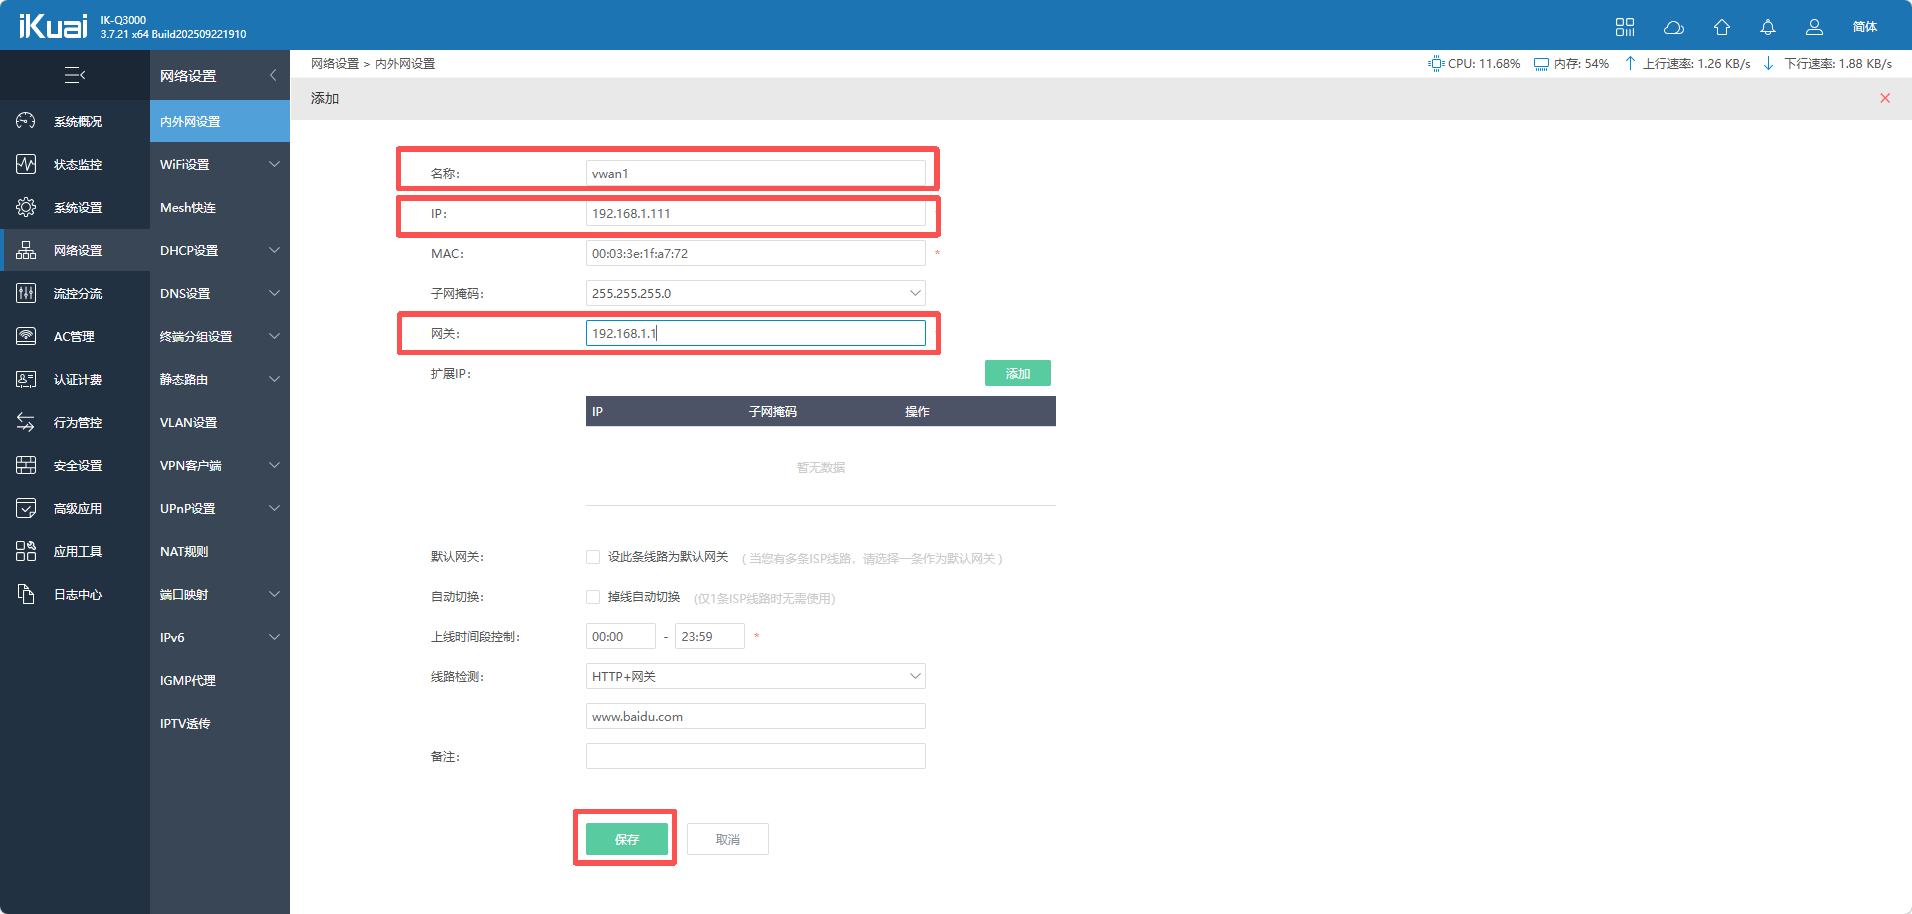Open the 线路检测 HTTP+网关 dropdown
The width and height of the screenshot is (1912, 914).
[x=755, y=676]
